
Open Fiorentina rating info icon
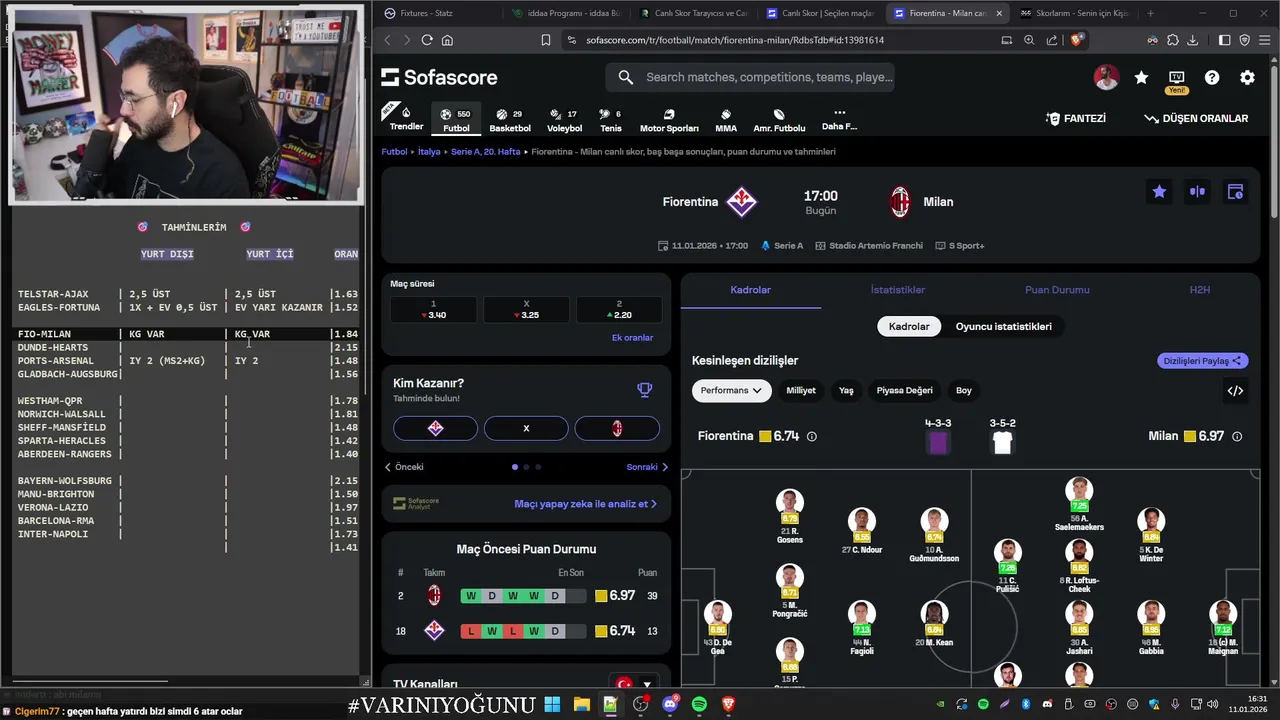pyautogui.click(x=811, y=436)
